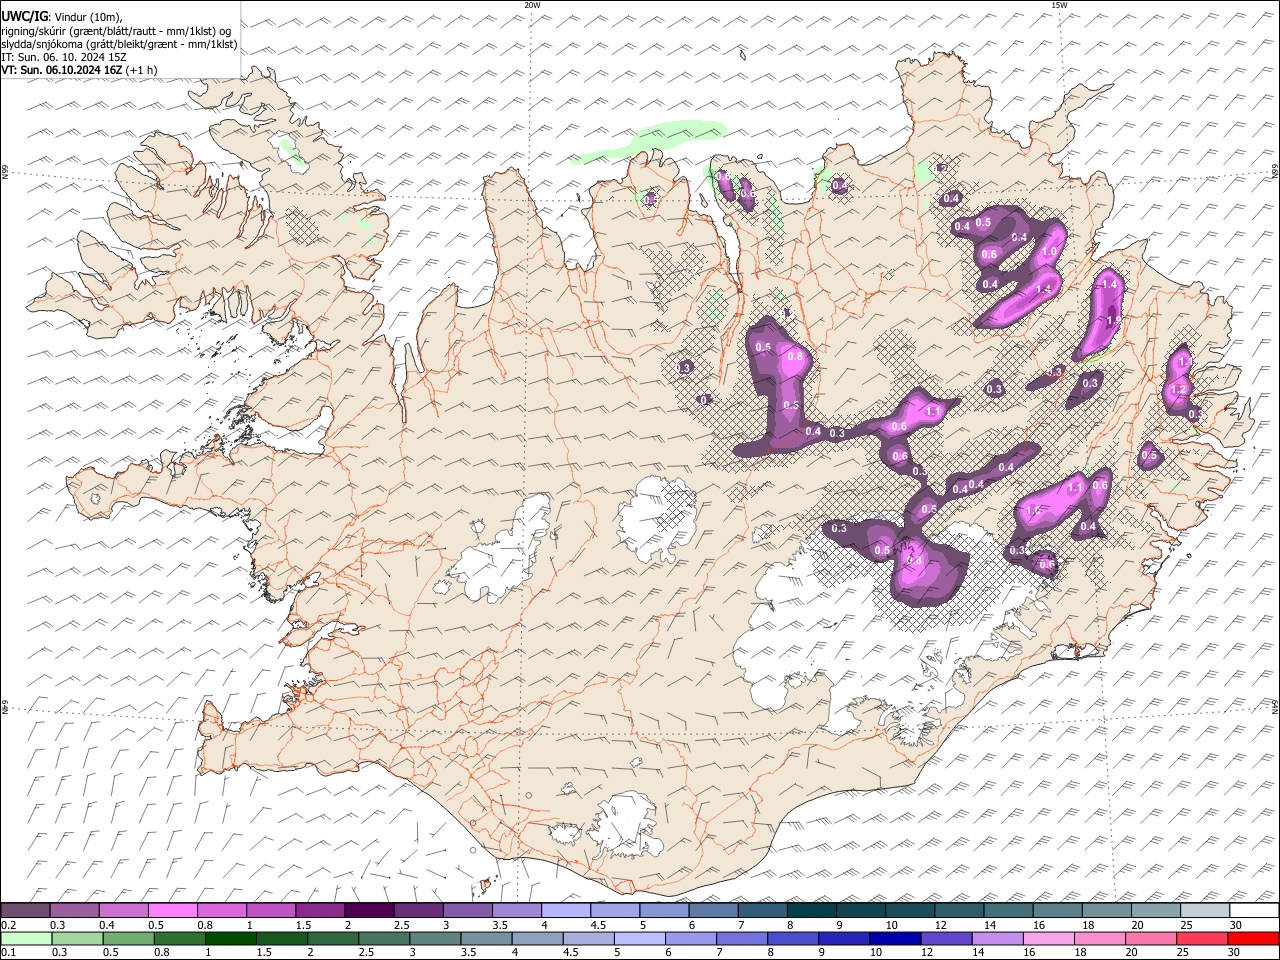Pick the medium green 0.5 rain legend swatch

128,939
